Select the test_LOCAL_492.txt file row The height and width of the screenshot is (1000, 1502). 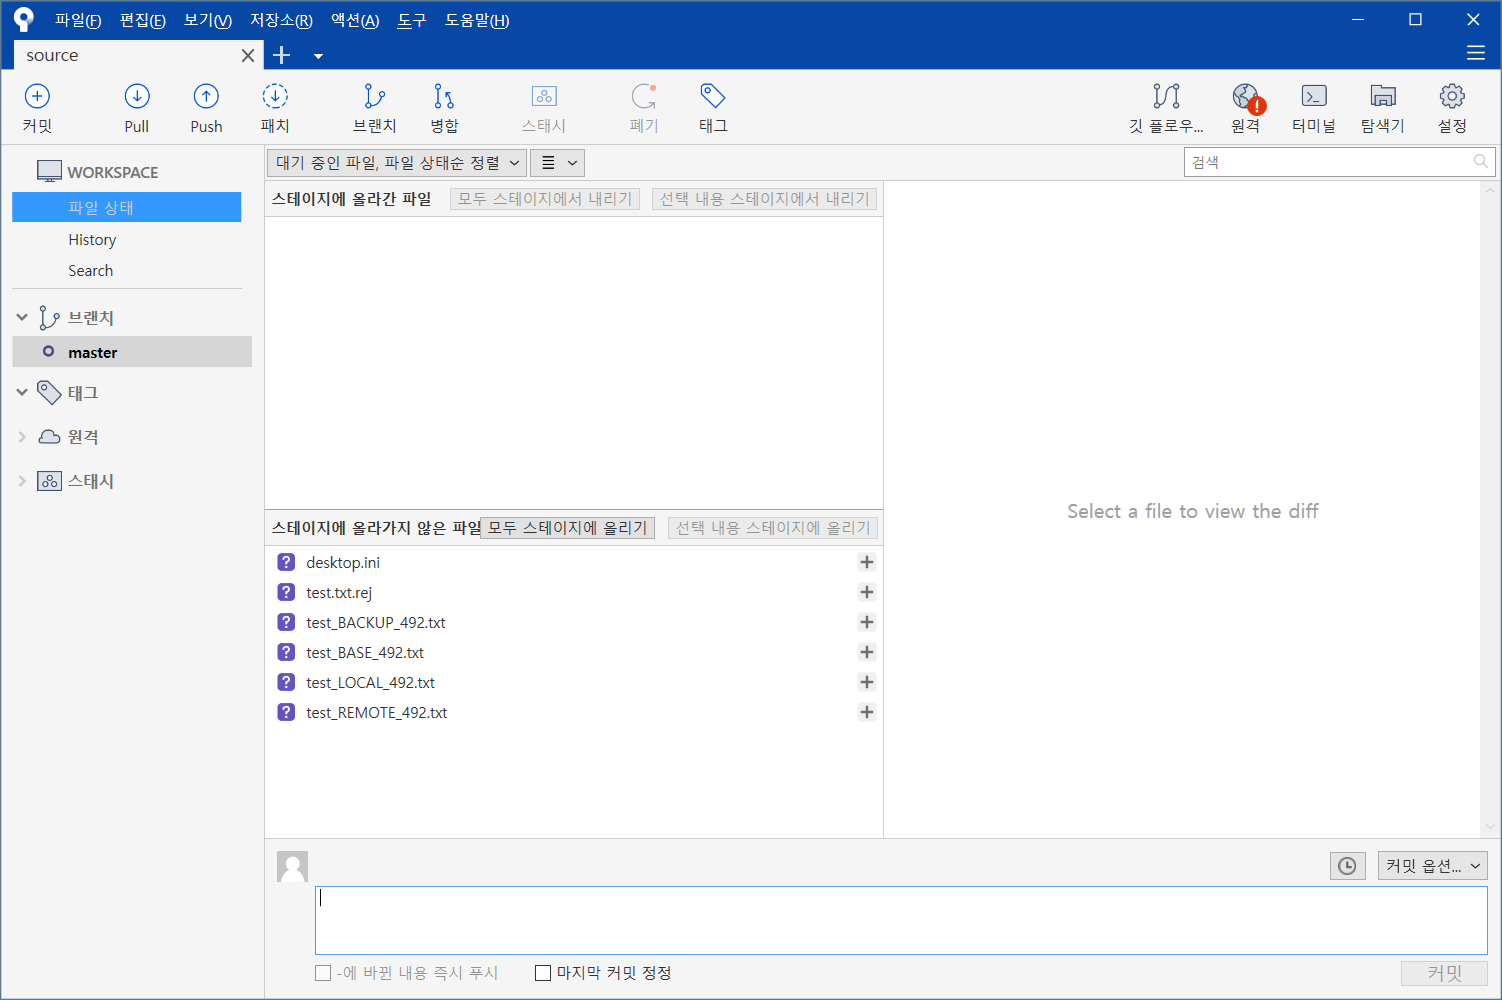(574, 682)
